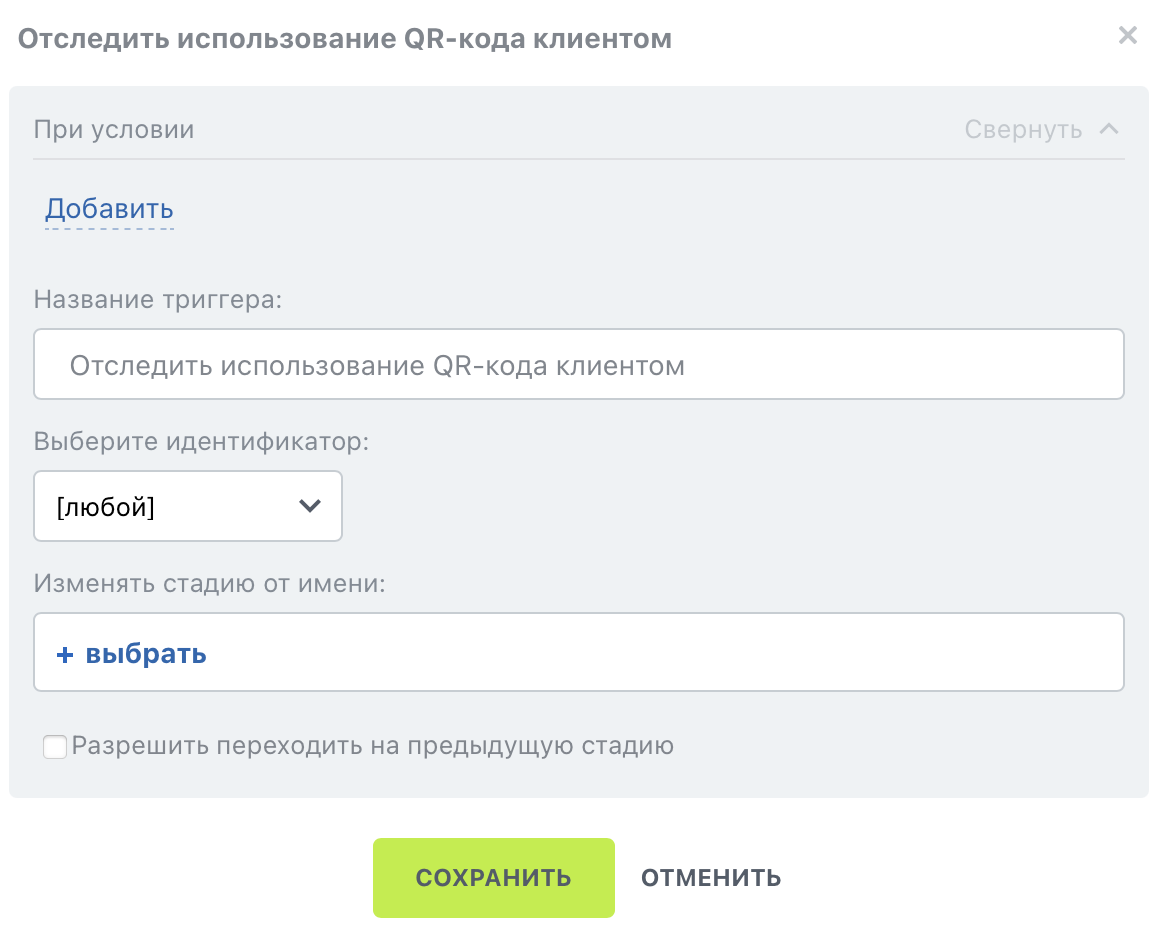This screenshot has height=946, width=1158.
Task: Click the dialog title 'Отследить использование QR-кода клиентом'
Action: point(345,38)
